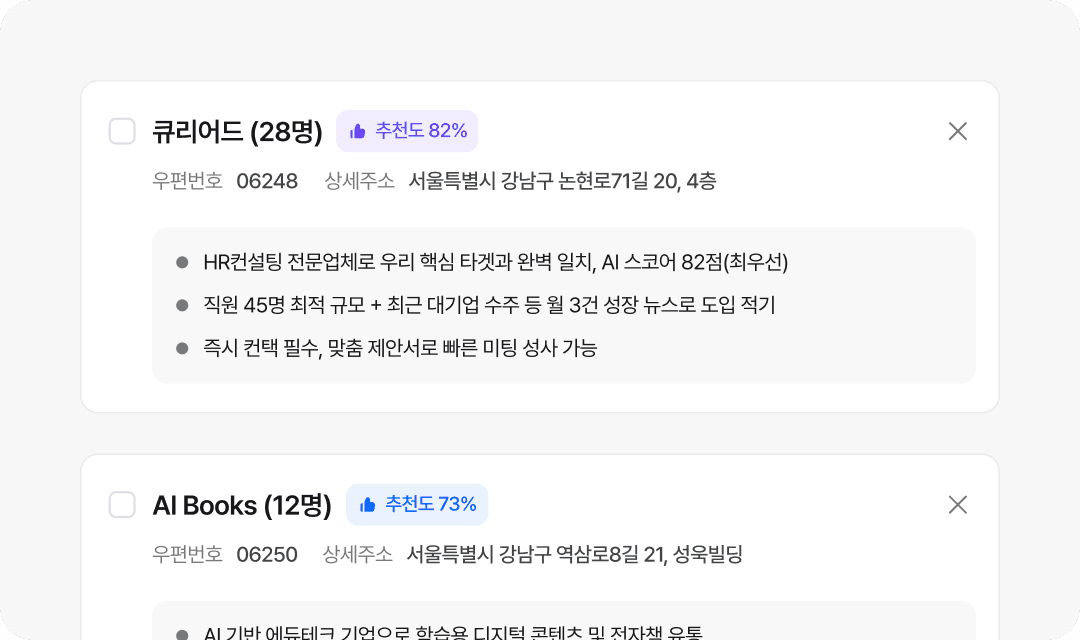Click postal code 06250

(267, 554)
